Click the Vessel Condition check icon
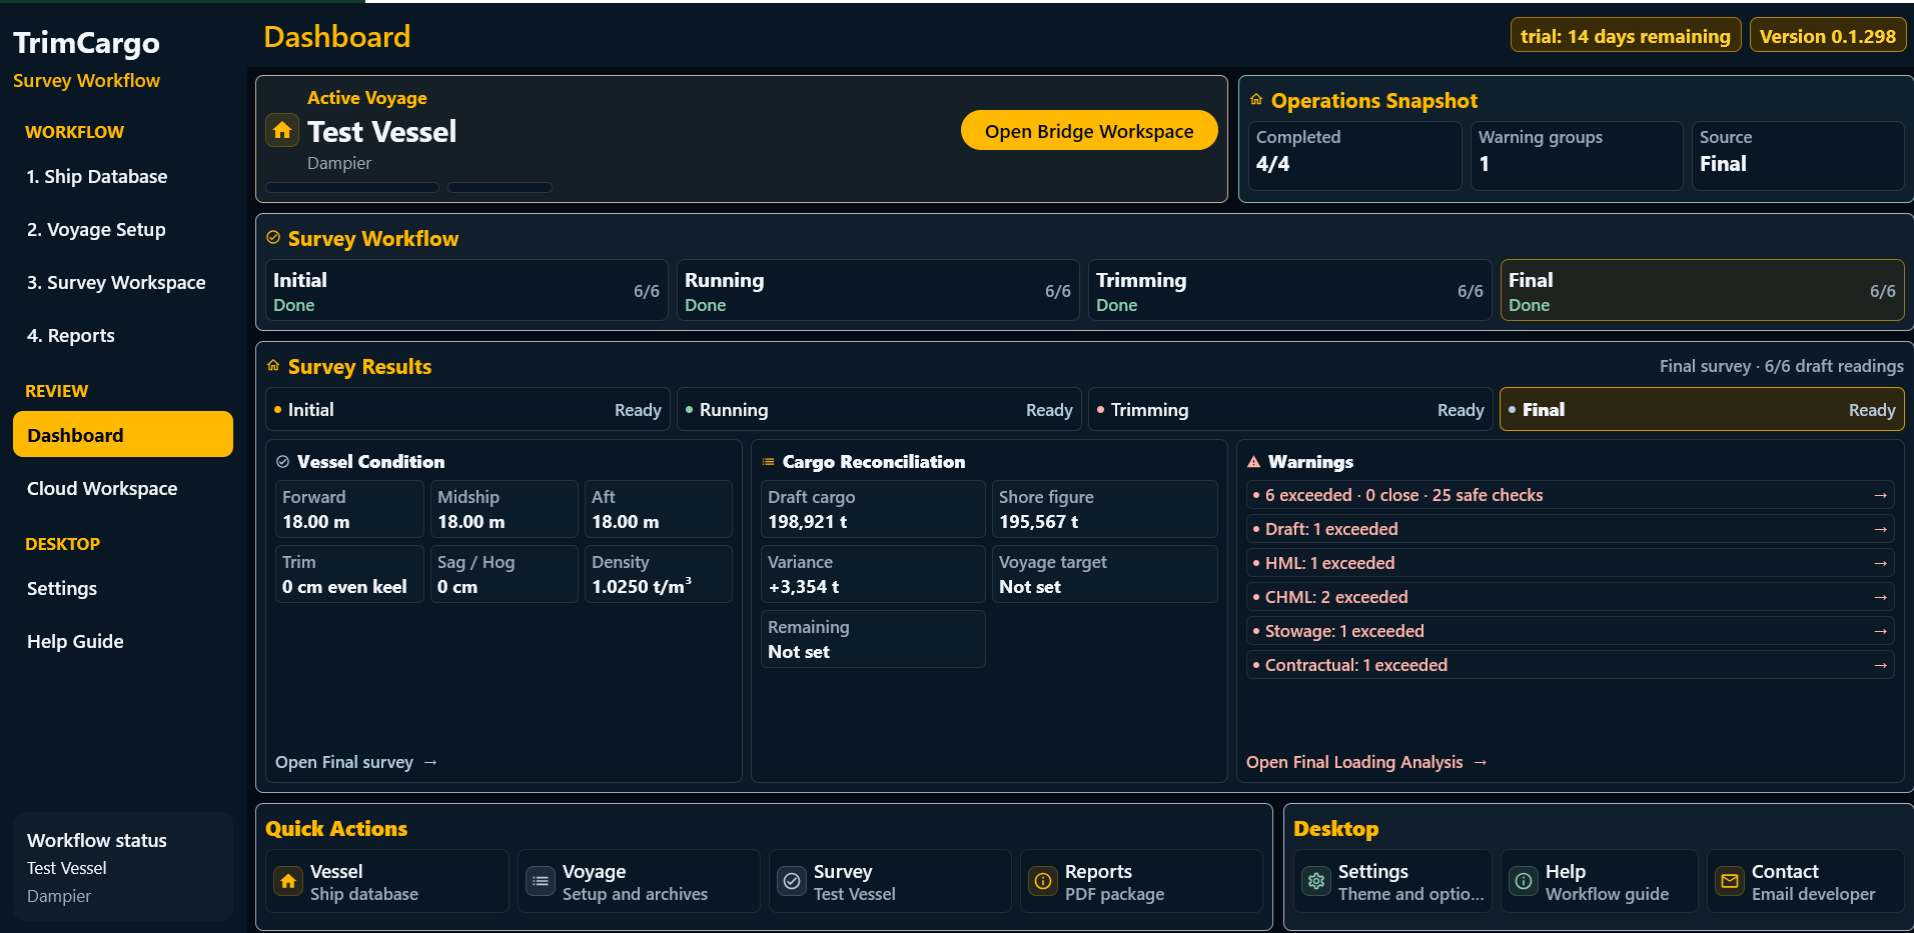Viewport: 1914px width, 933px height. [283, 462]
